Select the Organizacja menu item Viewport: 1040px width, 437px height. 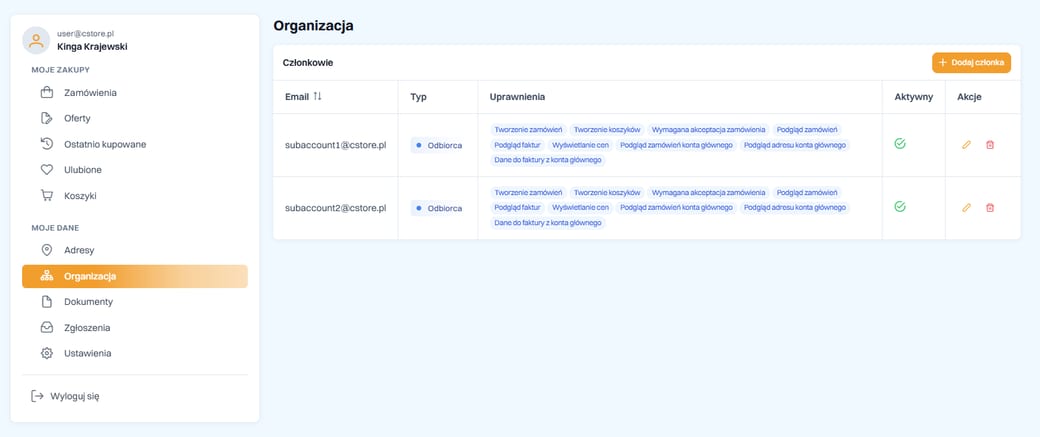135,277
